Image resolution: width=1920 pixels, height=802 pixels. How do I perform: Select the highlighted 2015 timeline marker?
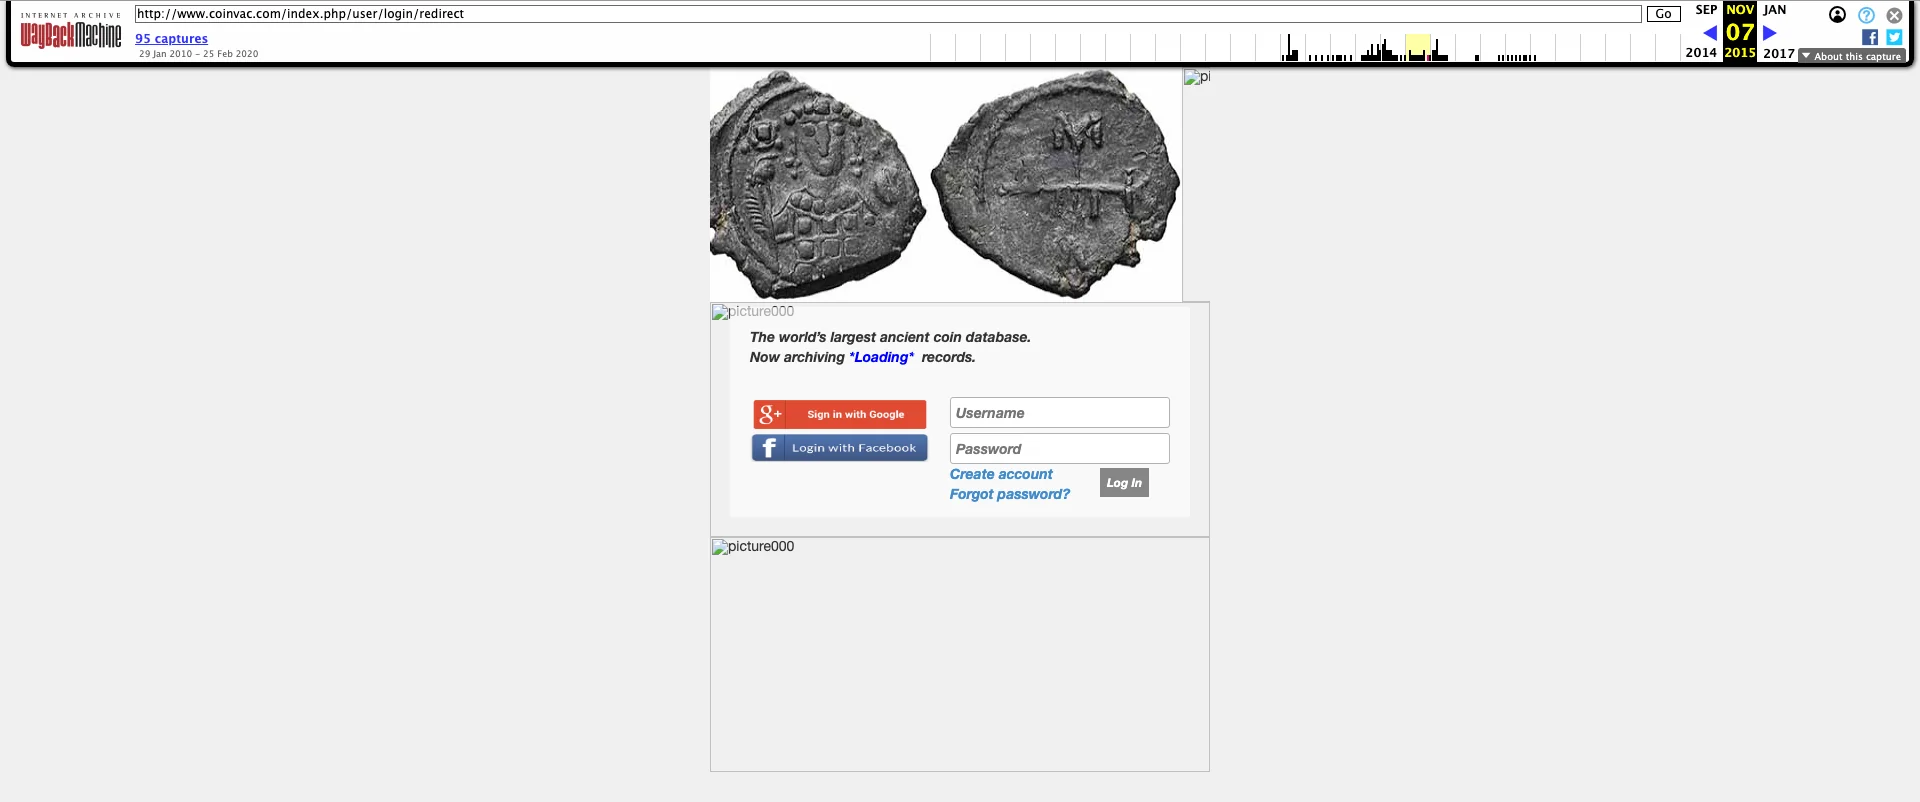point(1417,48)
